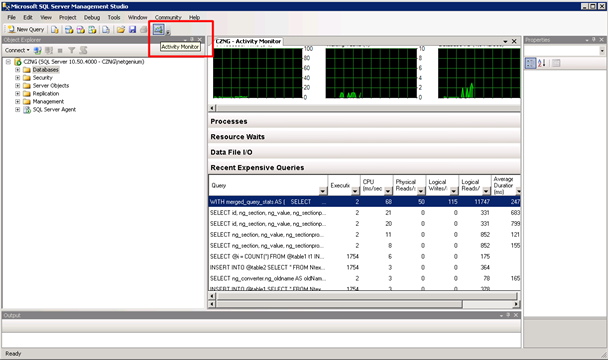The image size is (608, 360).
Task: Open the Edit menu
Action: [28, 17]
